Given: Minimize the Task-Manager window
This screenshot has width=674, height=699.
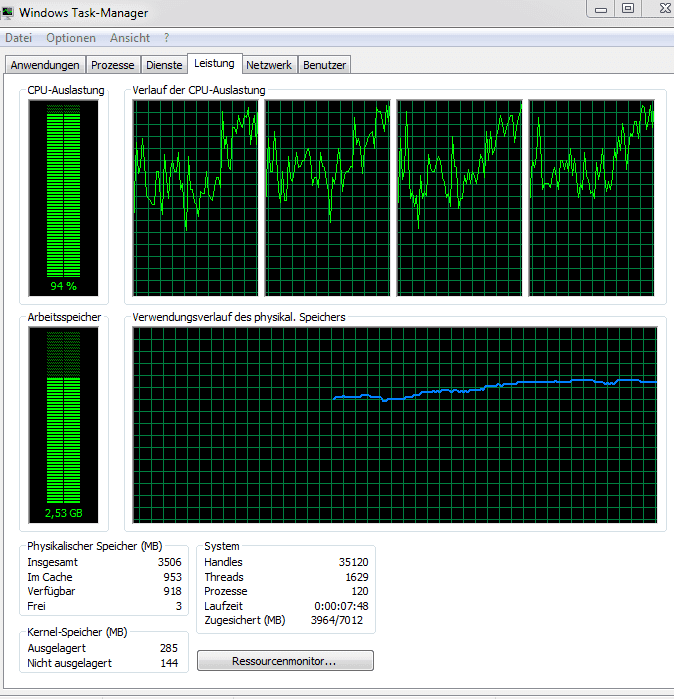Looking at the screenshot, I should (601, 9).
